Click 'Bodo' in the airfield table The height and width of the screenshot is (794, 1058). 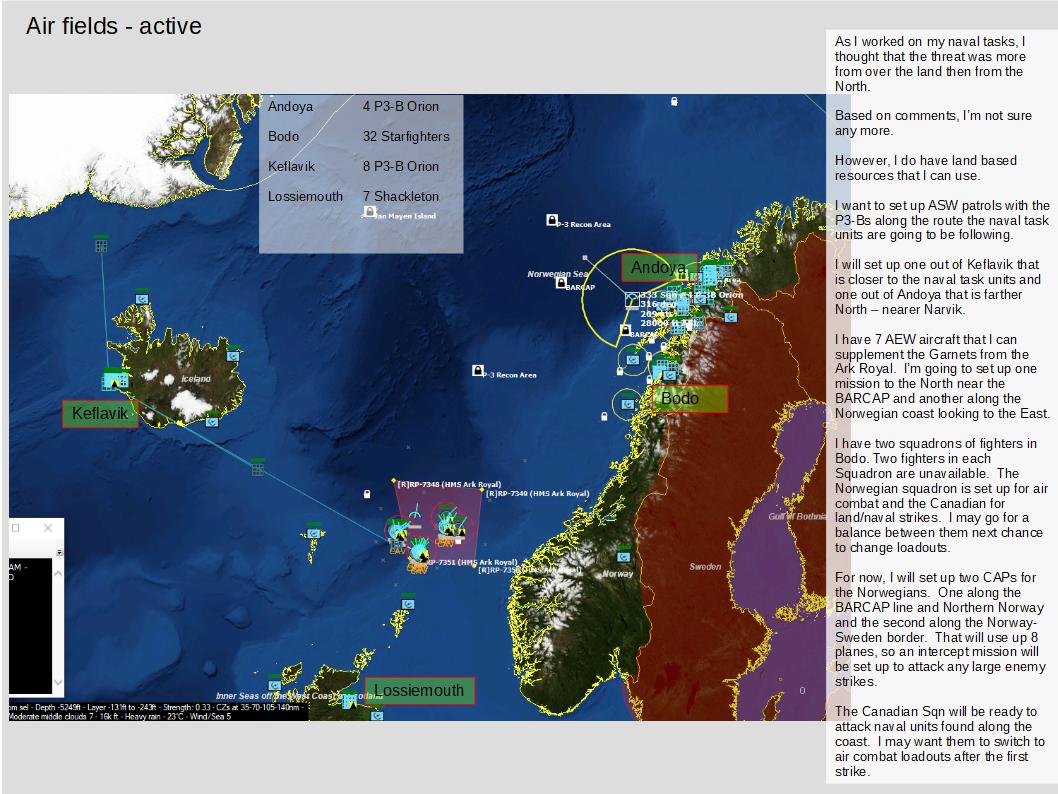(283, 136)
